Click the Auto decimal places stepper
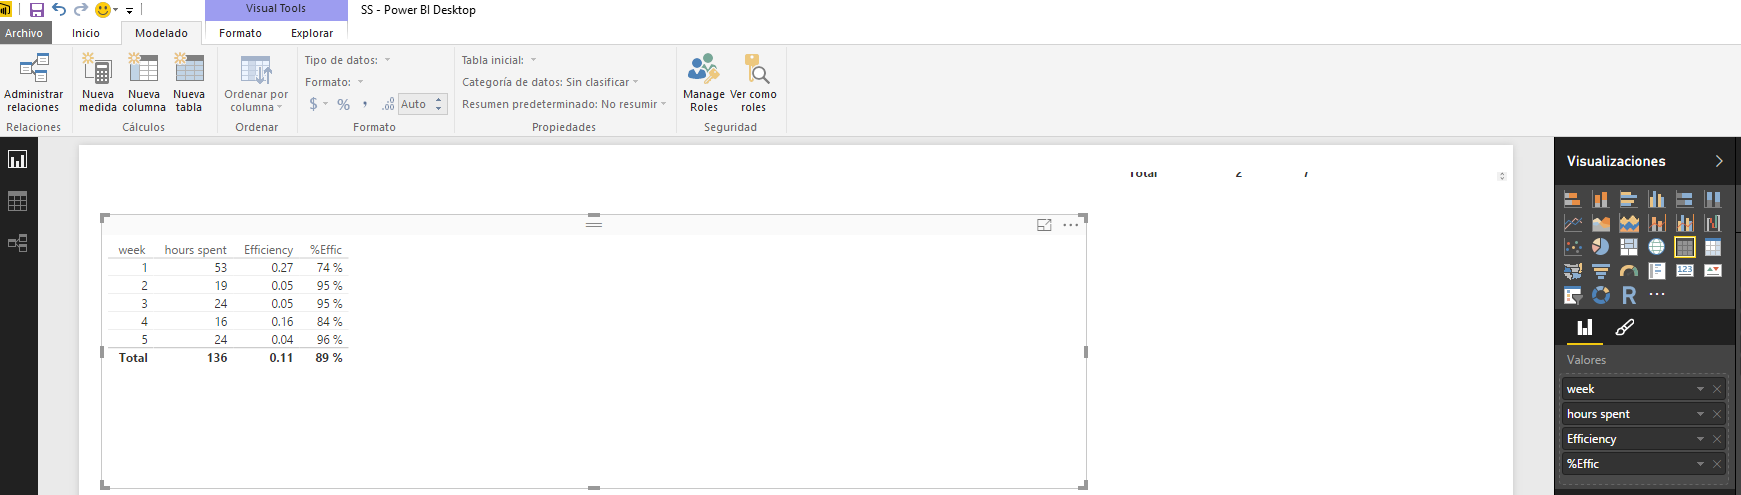 [x=439, y=104]
